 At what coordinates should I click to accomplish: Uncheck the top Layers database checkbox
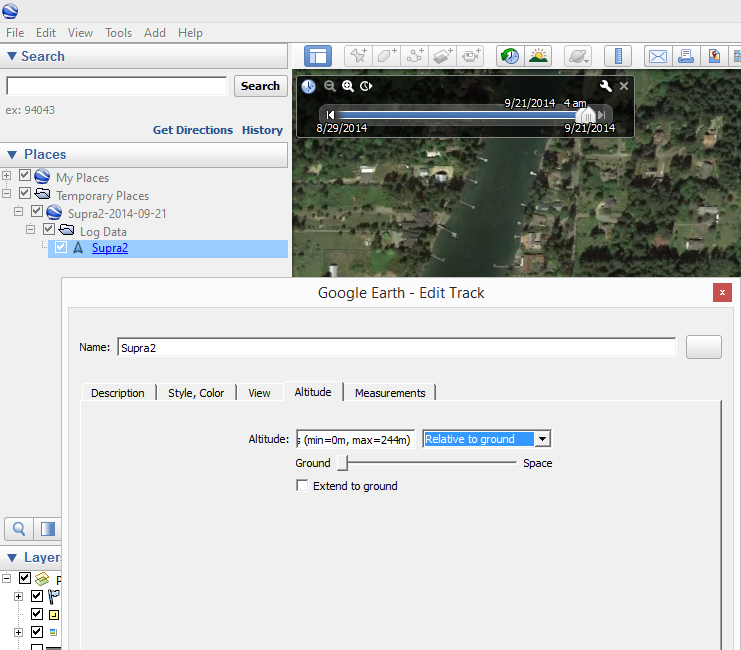pos(25,578)
